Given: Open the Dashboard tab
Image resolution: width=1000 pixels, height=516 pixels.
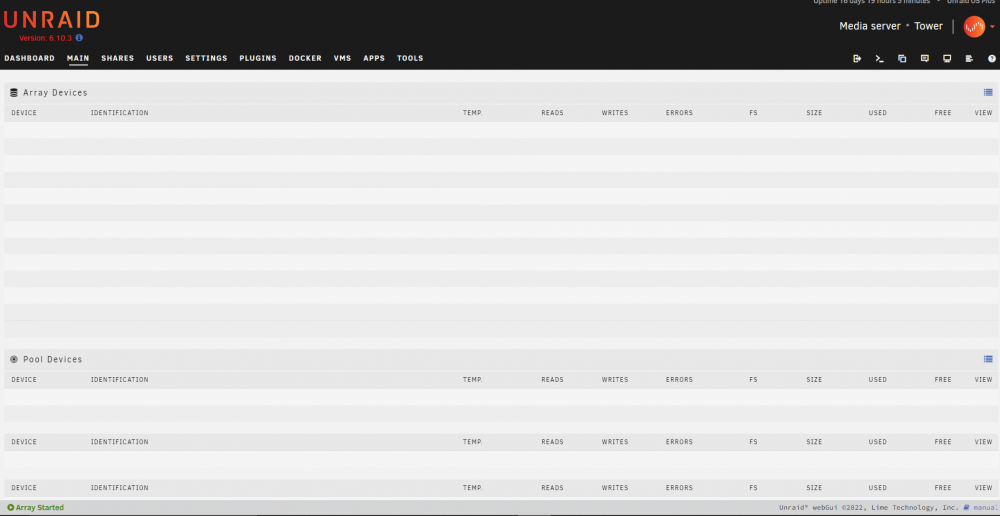Looking at the screenshot, I should (x=29, y=58).
